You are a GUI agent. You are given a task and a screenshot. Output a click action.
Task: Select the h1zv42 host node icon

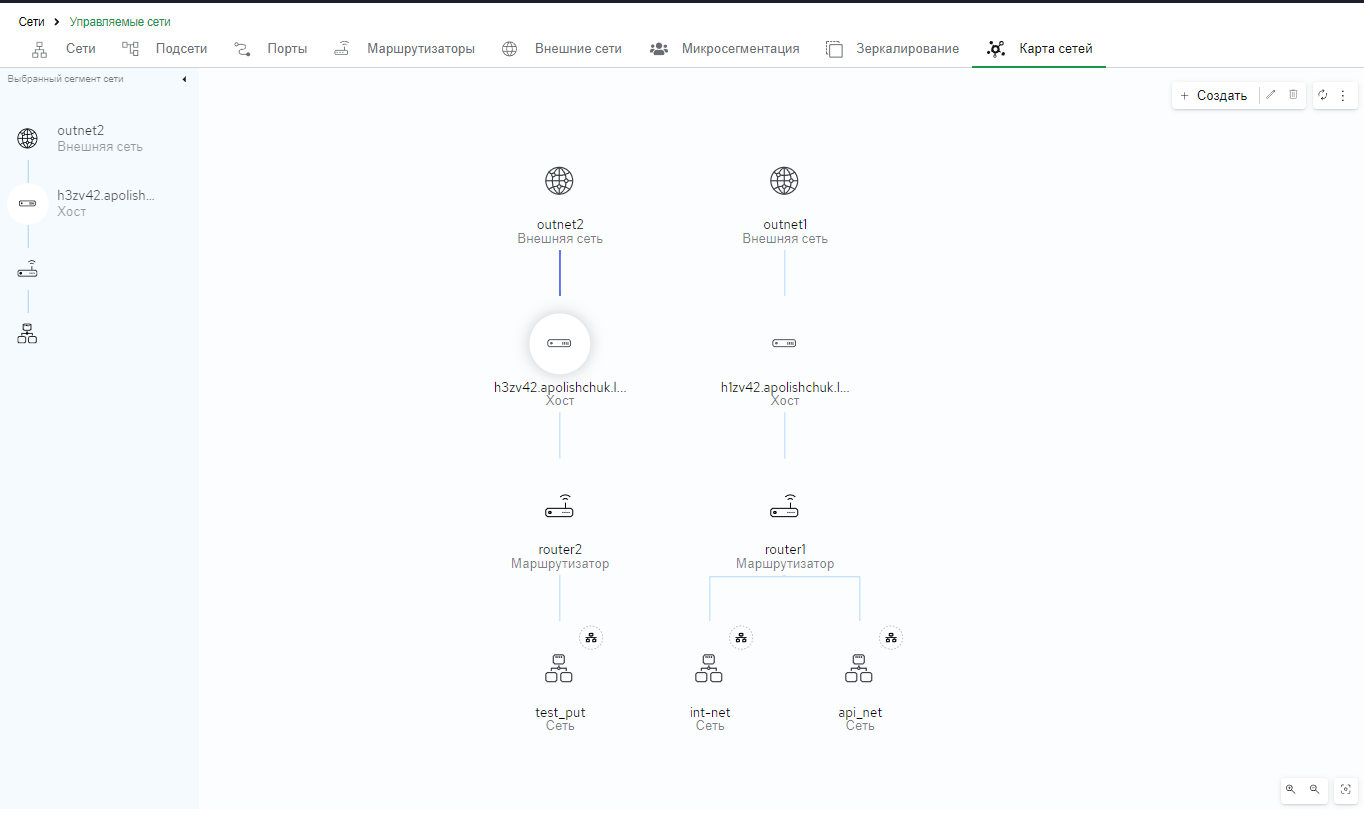tap(784, 343)
